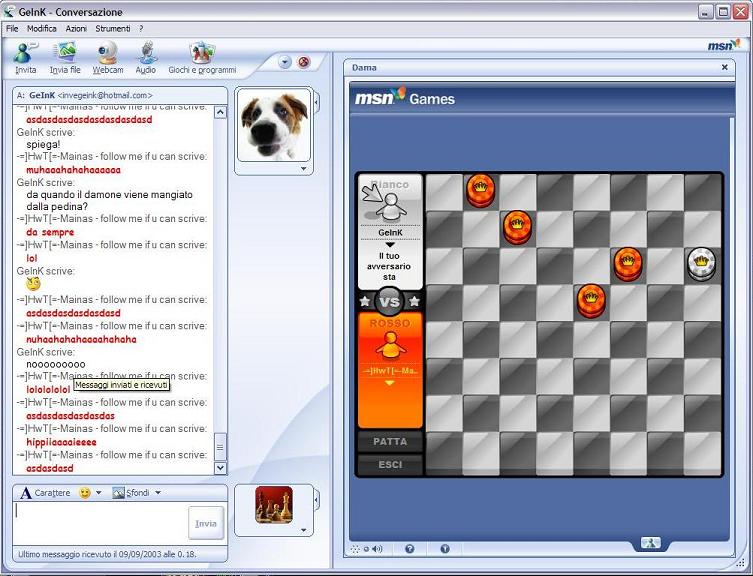Click the chess display picture
The image size is (753, 576).
coord(274,504)
